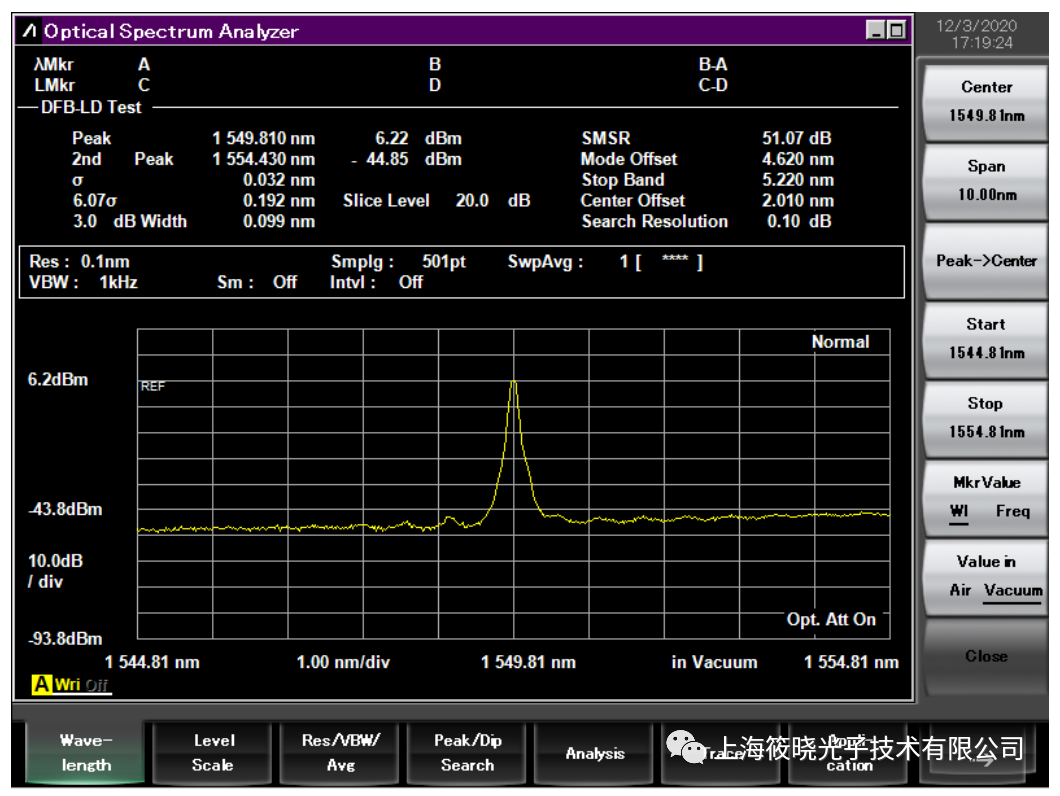Toggle trace A Wri/Off state
The image size is (1060, 796).
pos(82,685)
